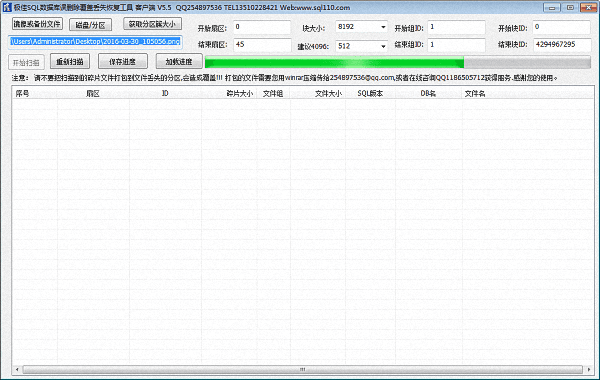Click the 保存进度 button
The height and width of the screenshot is (380, 600).
pyautogui.click(x=122, y=61)
